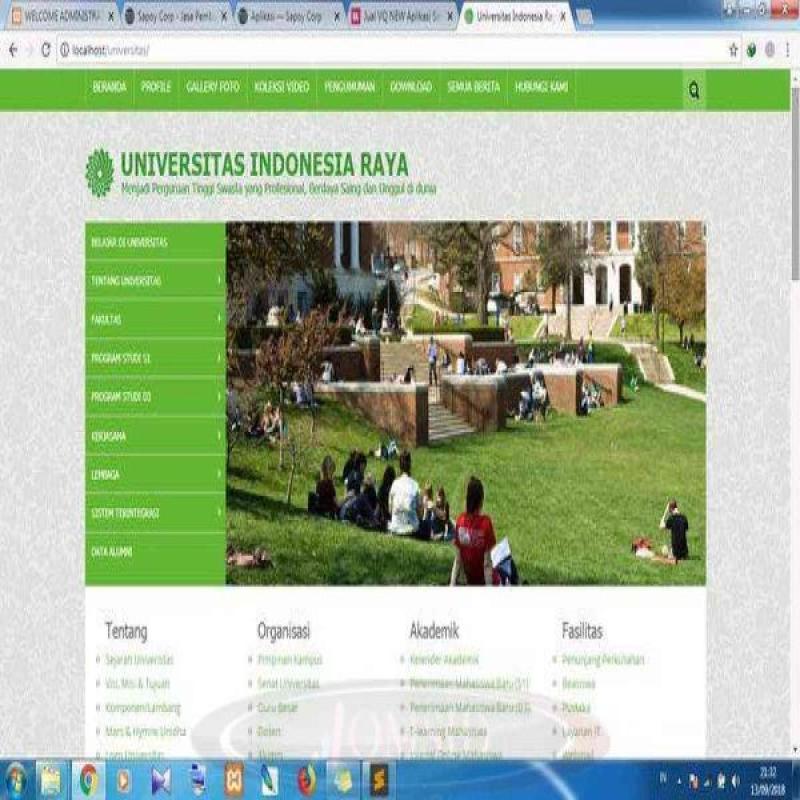The image size is (800, 800).
Task: Click the Kalender Akademik link
Action: 446,660
